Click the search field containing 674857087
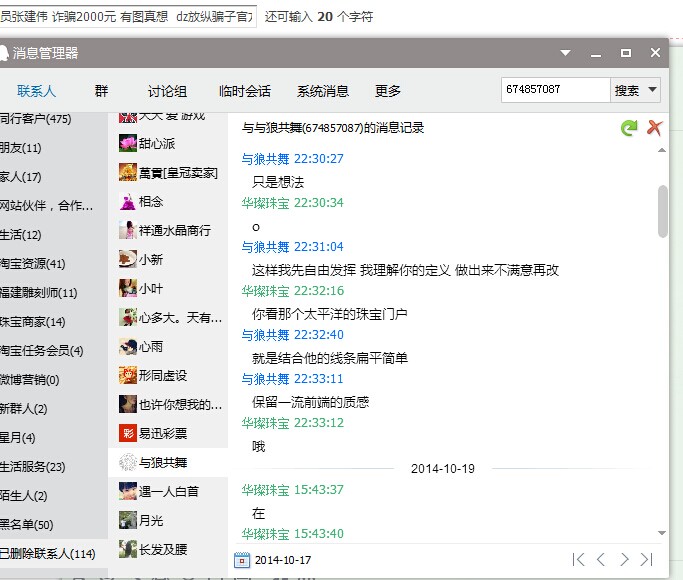Viewport: 683px width, 580px height. coord(555,90)
